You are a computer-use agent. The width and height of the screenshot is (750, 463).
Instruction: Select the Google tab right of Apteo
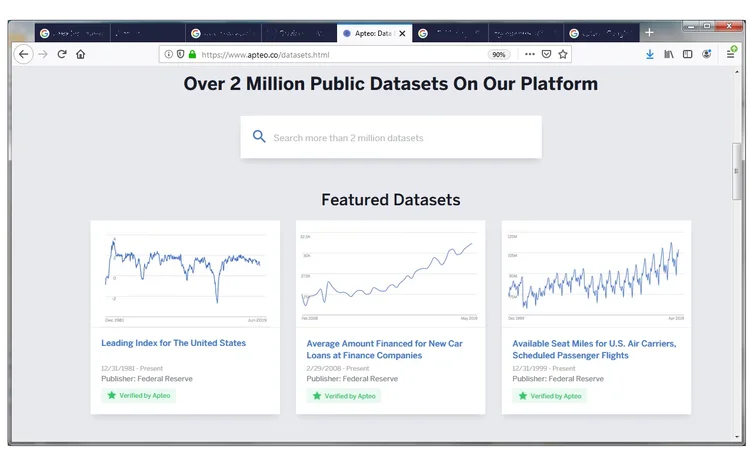(450, 33)
